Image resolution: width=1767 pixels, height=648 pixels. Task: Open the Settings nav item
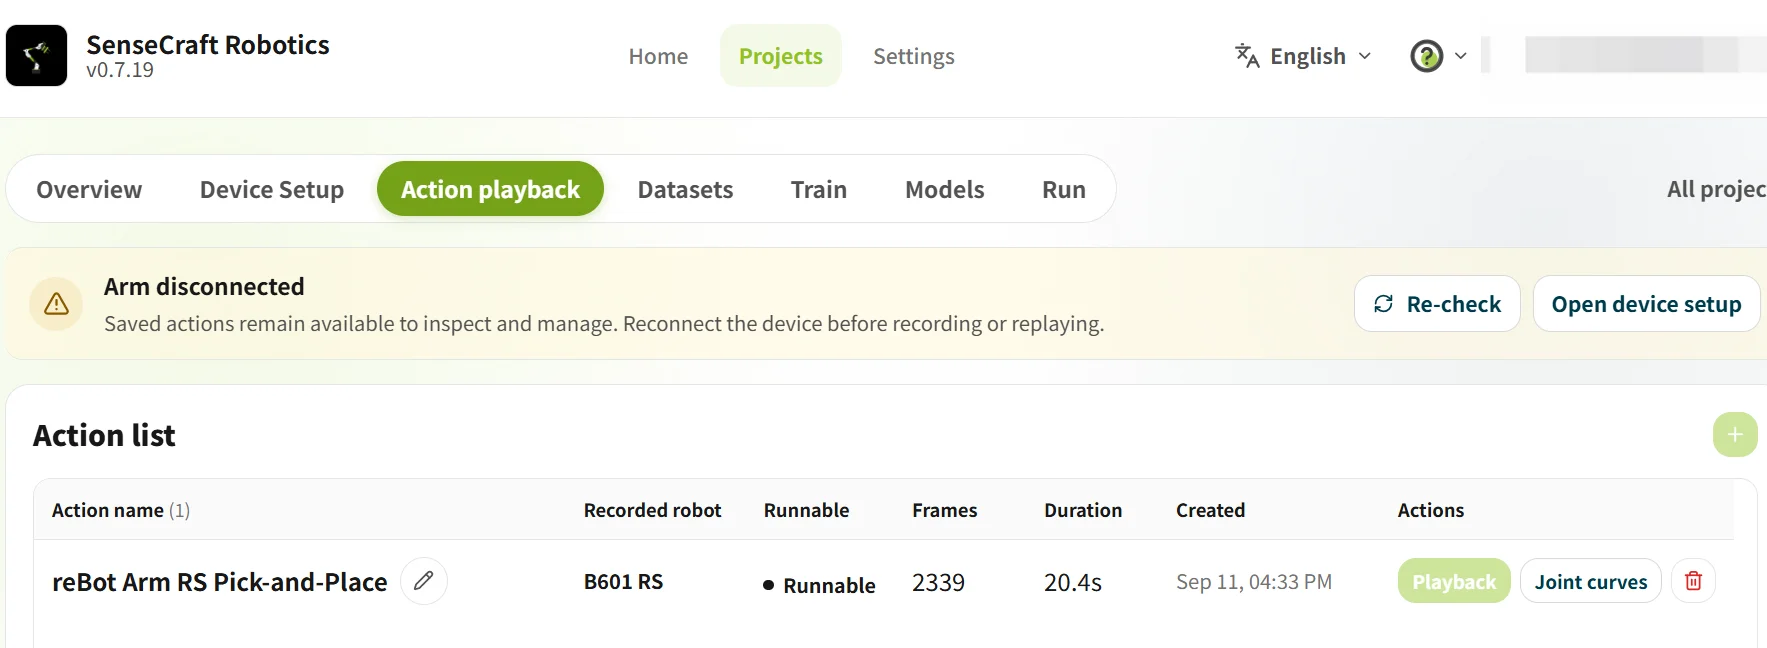(914, 56)
